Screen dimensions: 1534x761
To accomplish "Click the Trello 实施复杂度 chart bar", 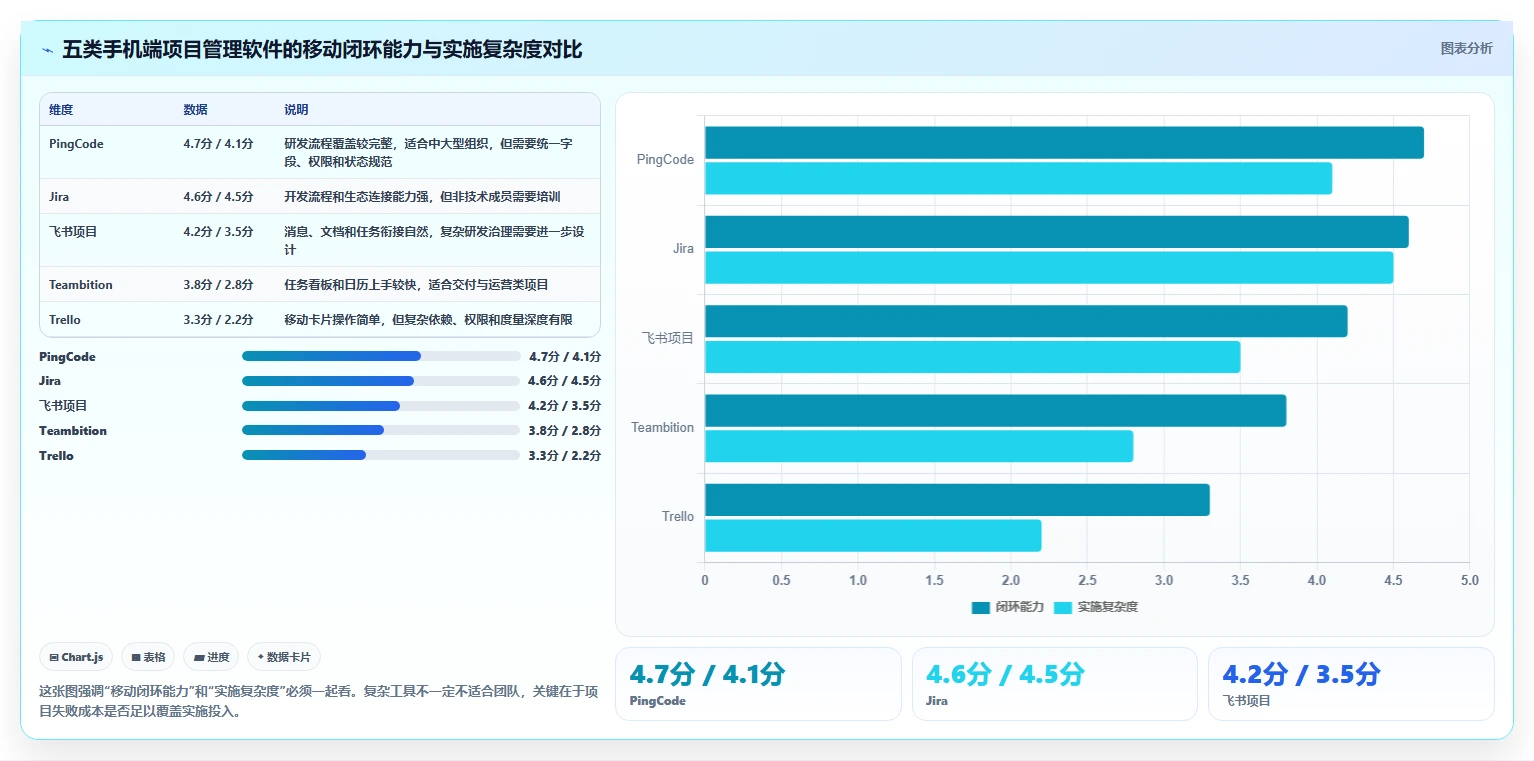I will click(873, 535).
